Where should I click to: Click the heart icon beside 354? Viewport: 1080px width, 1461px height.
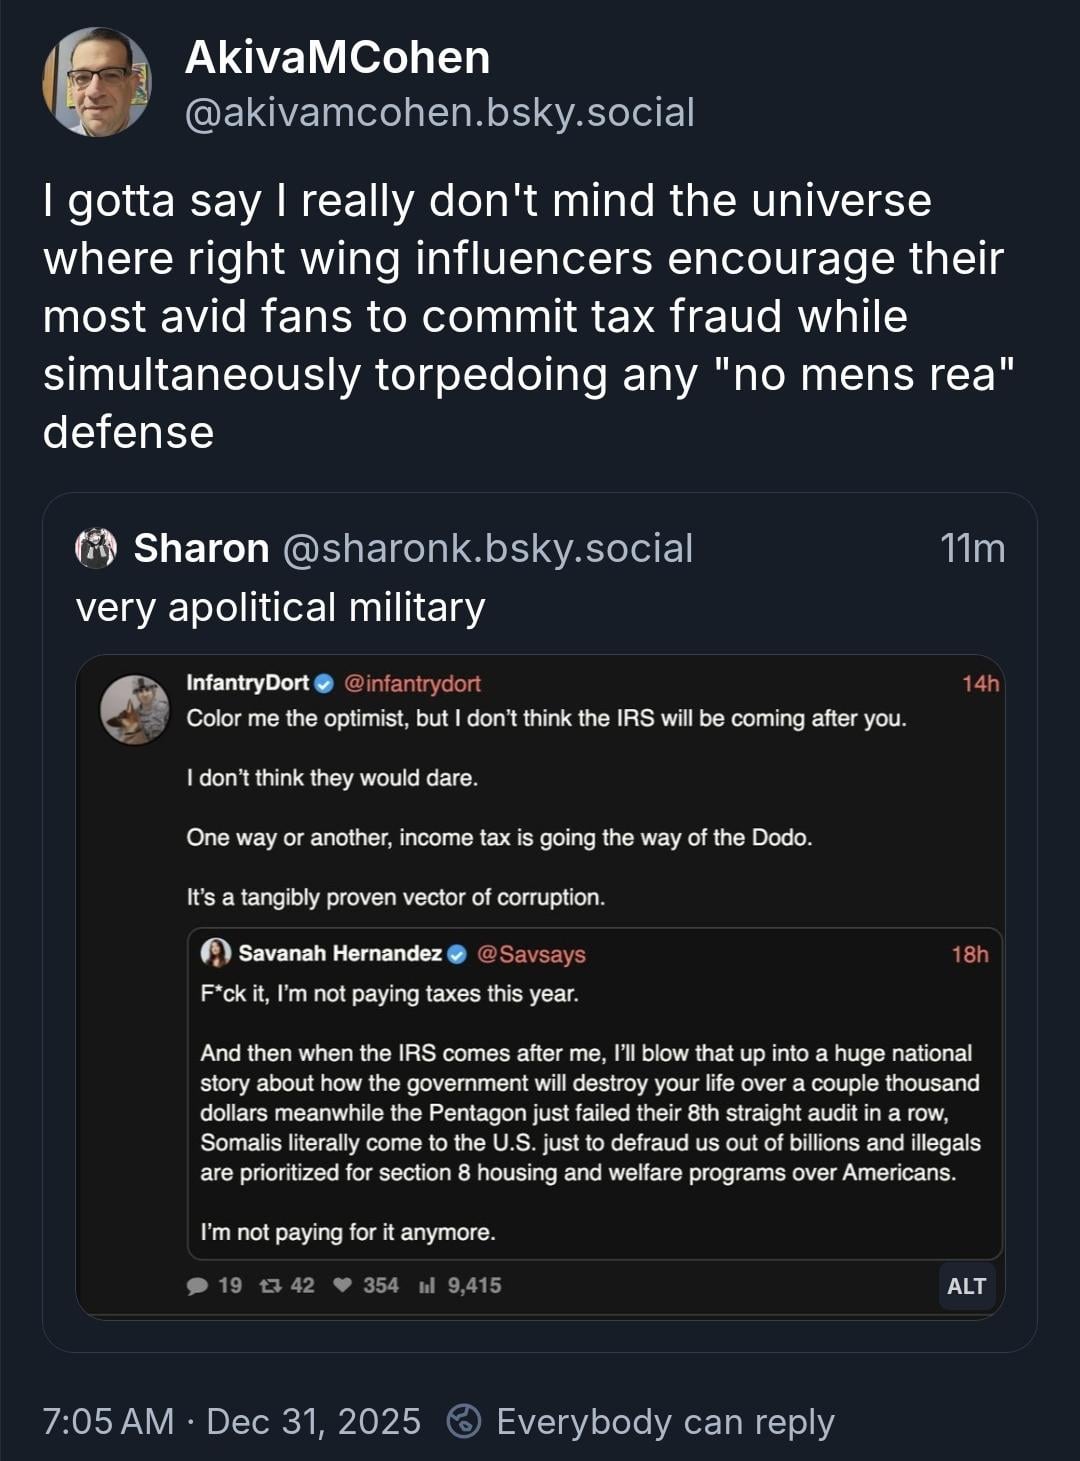tap(342, 1286)
